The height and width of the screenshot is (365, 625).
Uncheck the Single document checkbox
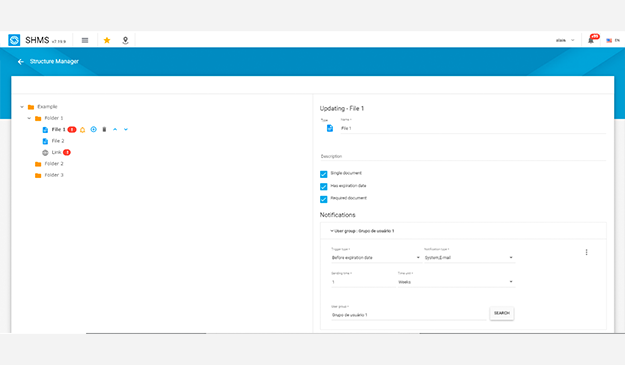(x=324, y=174)
